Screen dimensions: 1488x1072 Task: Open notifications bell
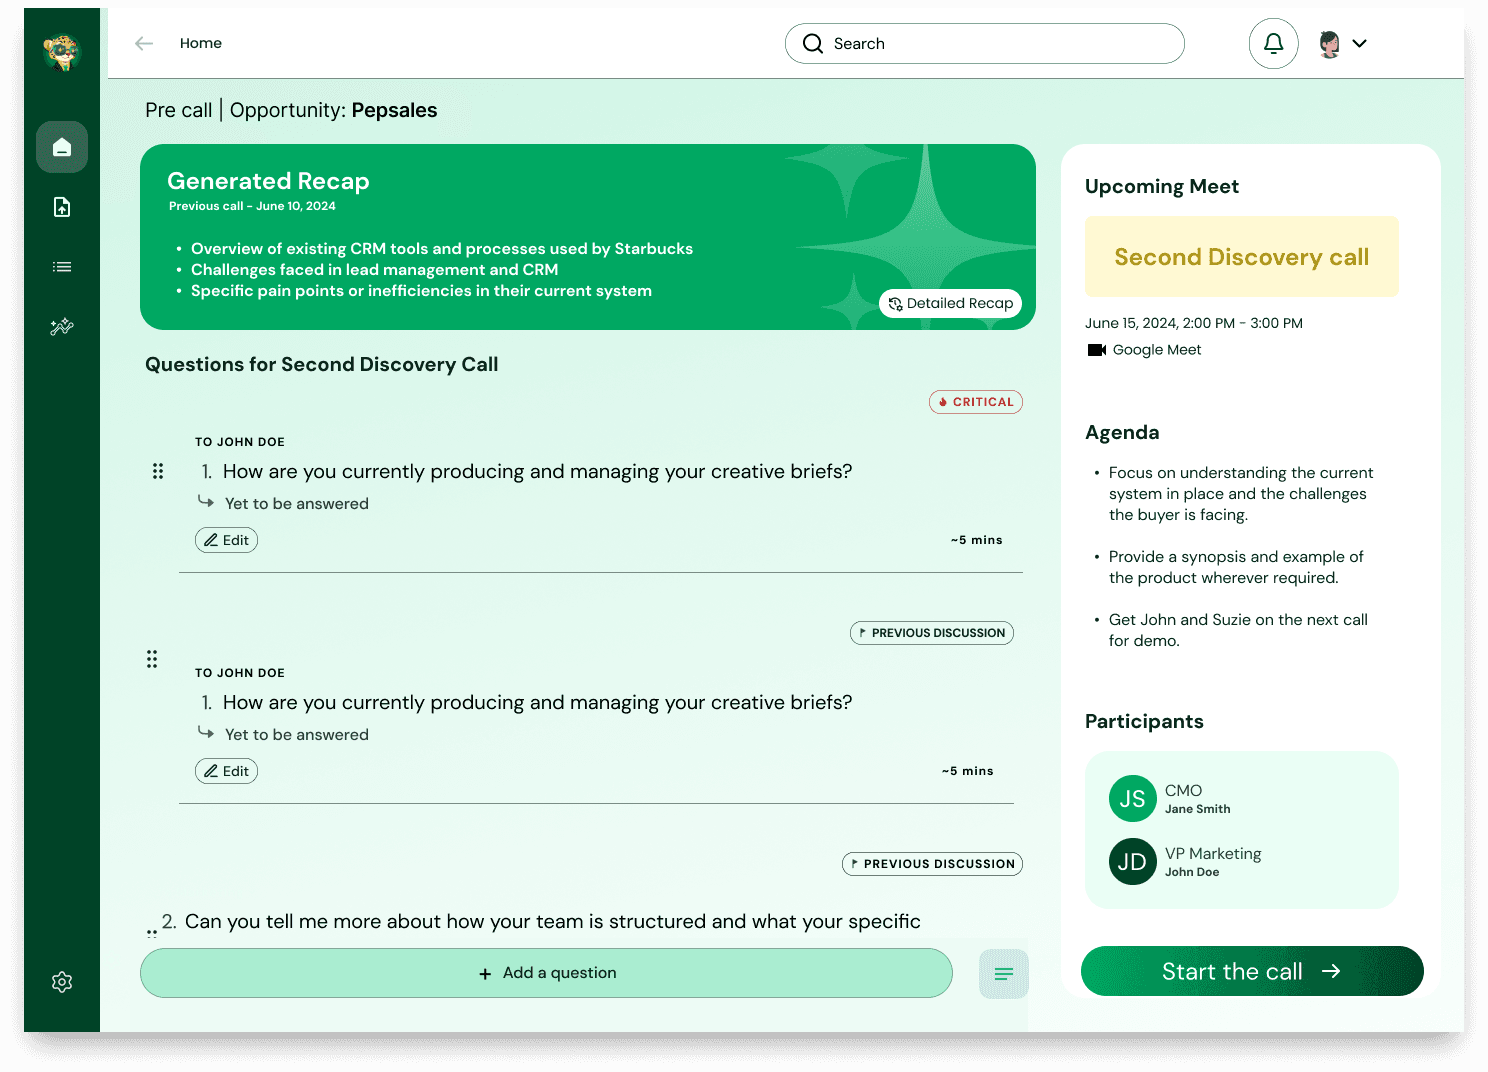pyautogui.click(x=1274, y=43)
